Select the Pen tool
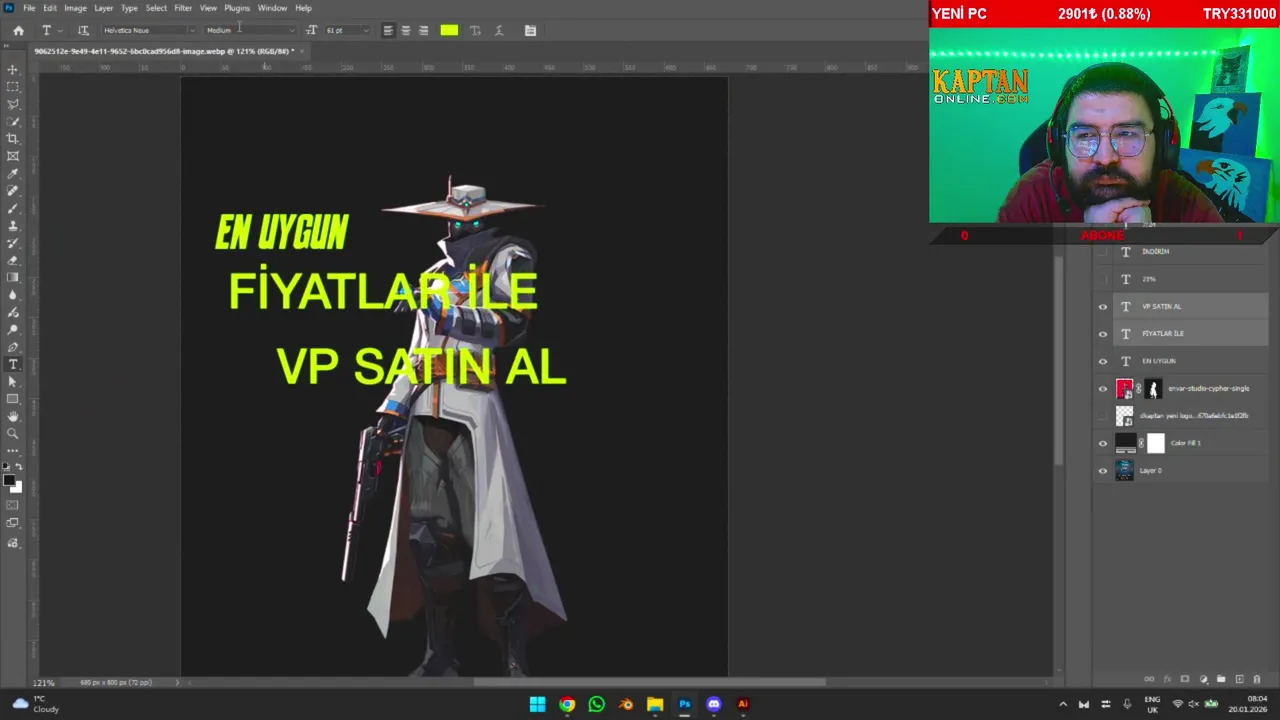1280x720 pixels. [13, 347]
